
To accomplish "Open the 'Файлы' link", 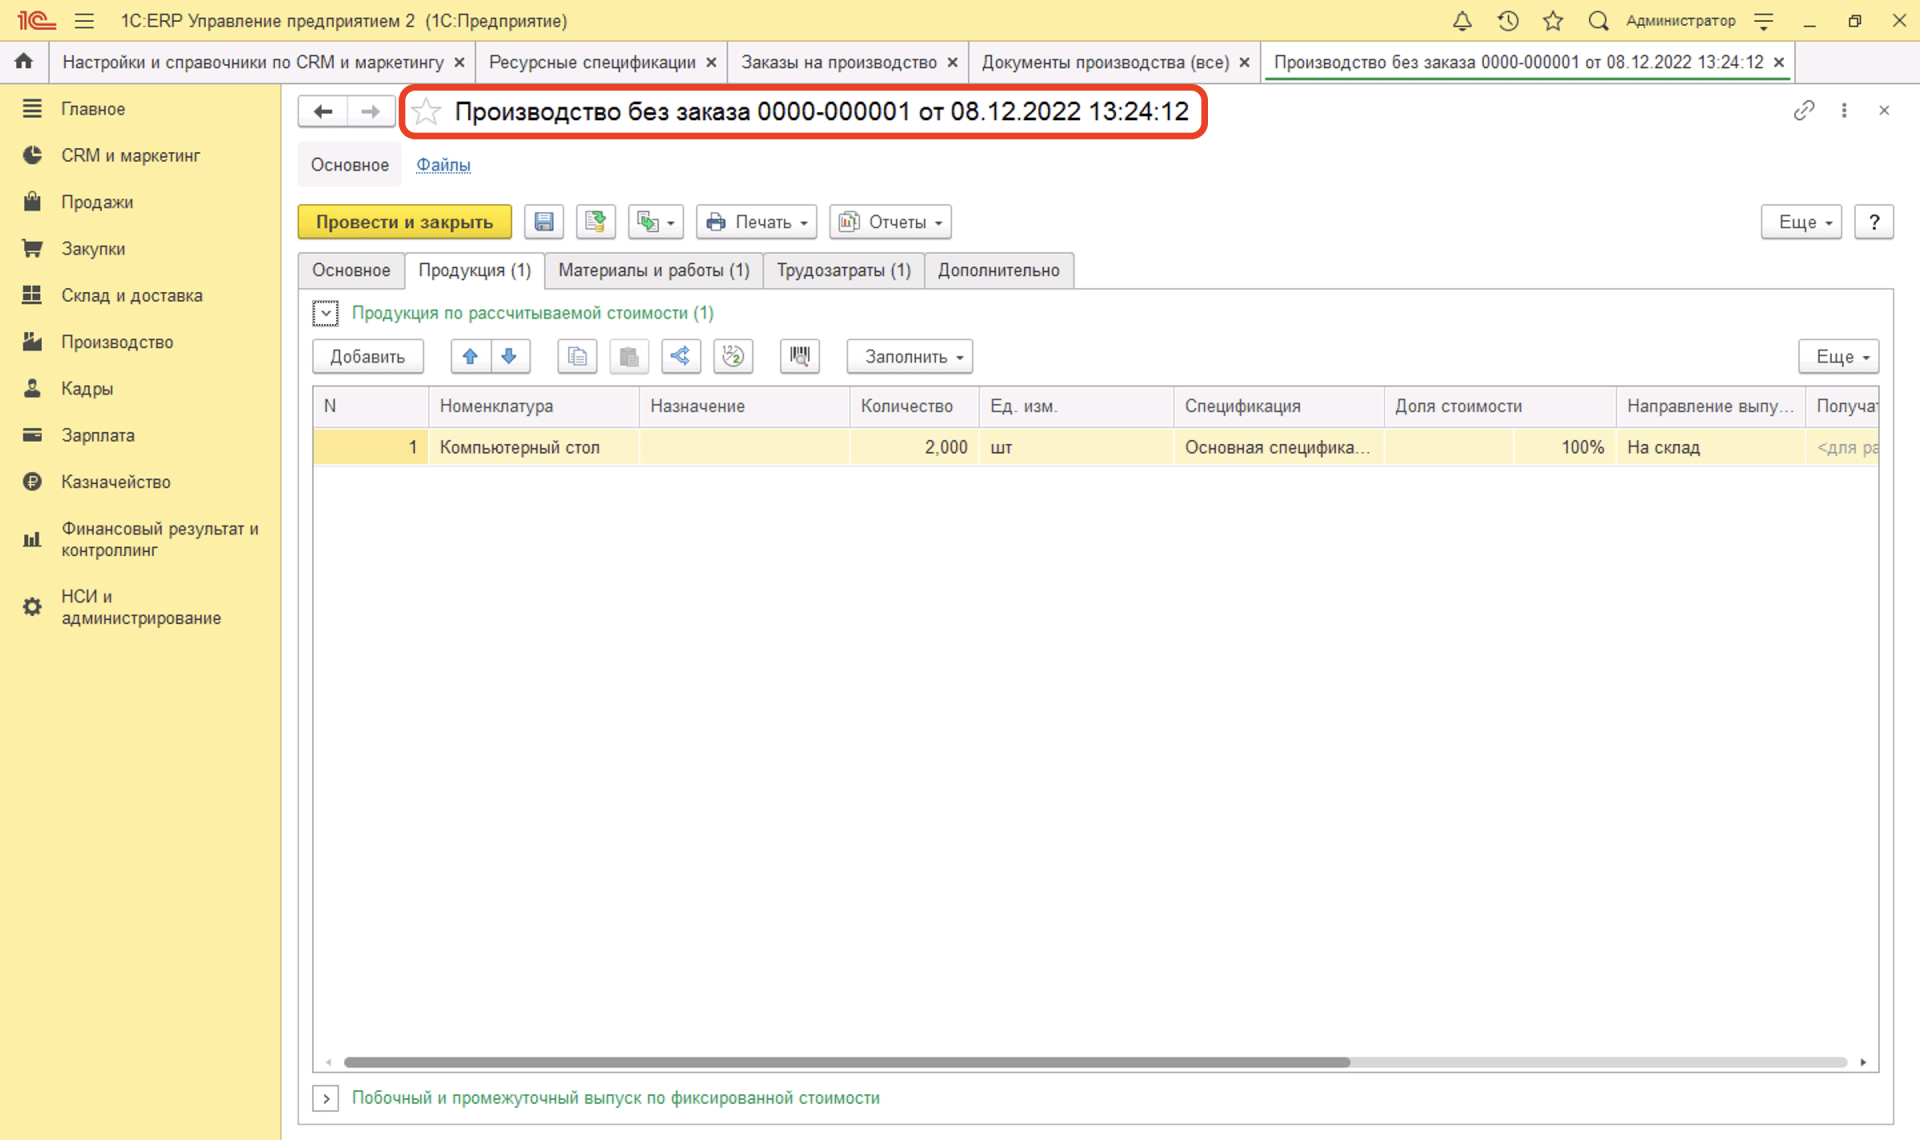I will 443,165.
